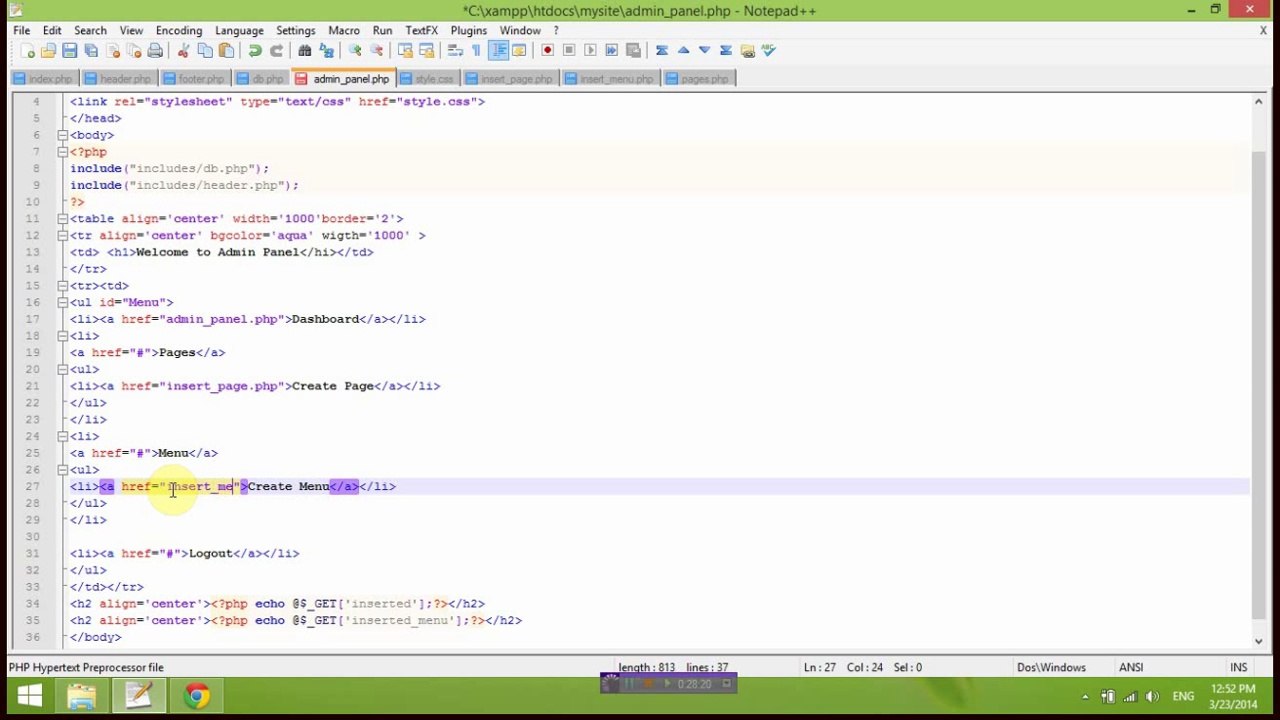Screen dimensions: 1280x720
Task: Collapse the table fold on line 11
Action: 62,219
